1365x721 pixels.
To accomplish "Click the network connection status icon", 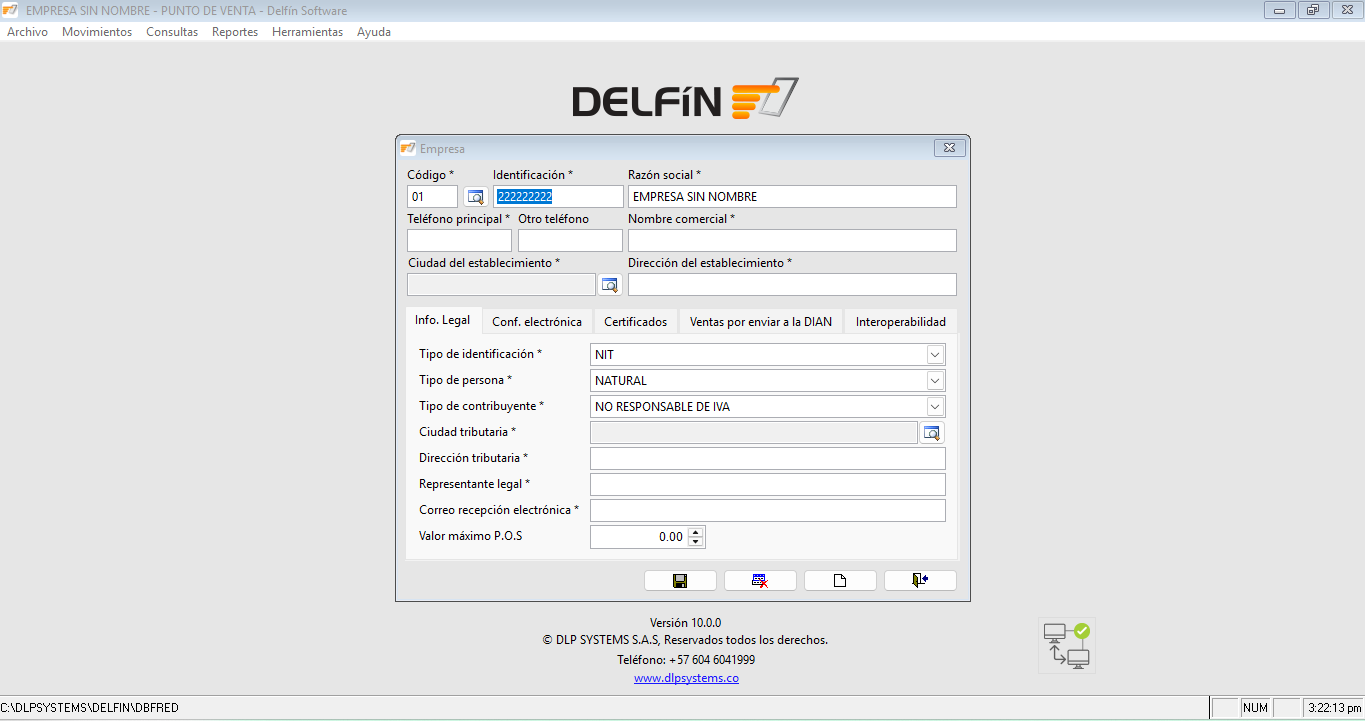I will 1066,645.
